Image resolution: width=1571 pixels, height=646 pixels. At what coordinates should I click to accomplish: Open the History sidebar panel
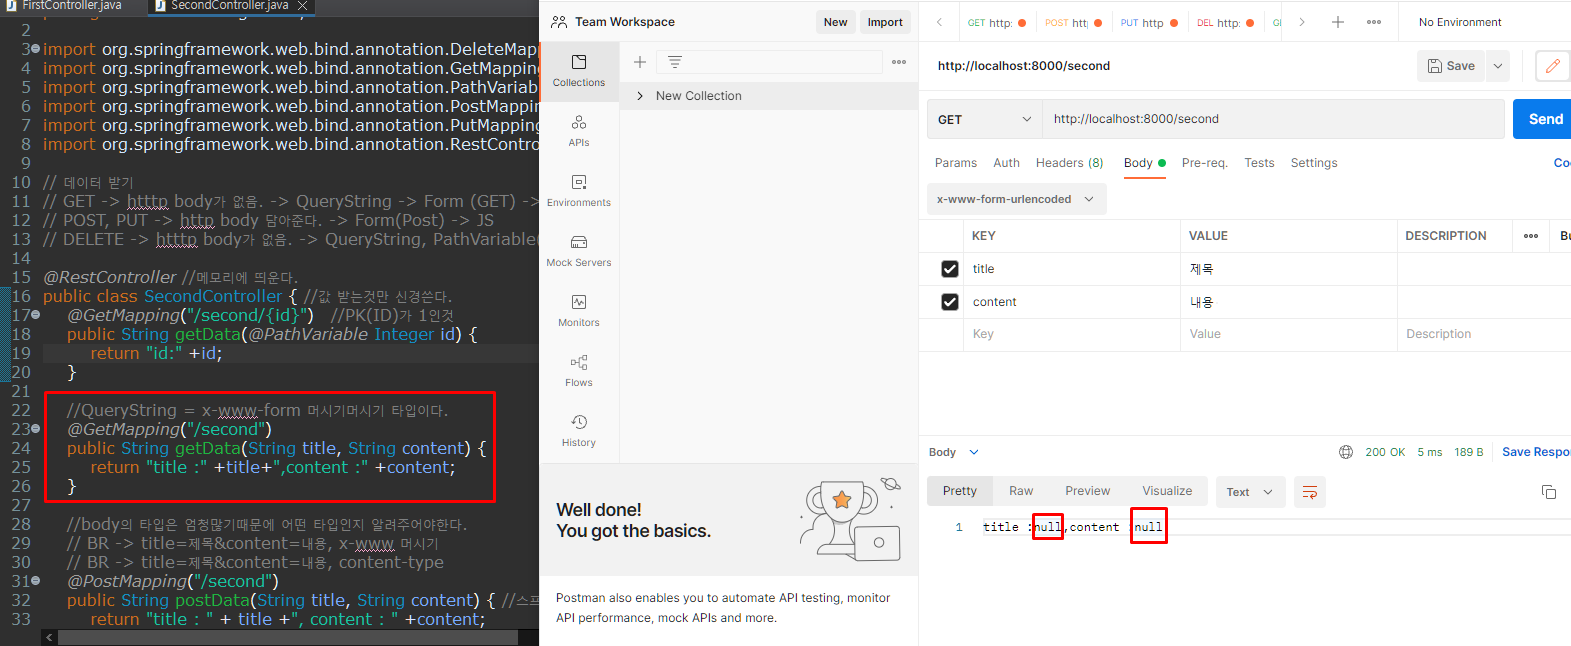[579, 431]
